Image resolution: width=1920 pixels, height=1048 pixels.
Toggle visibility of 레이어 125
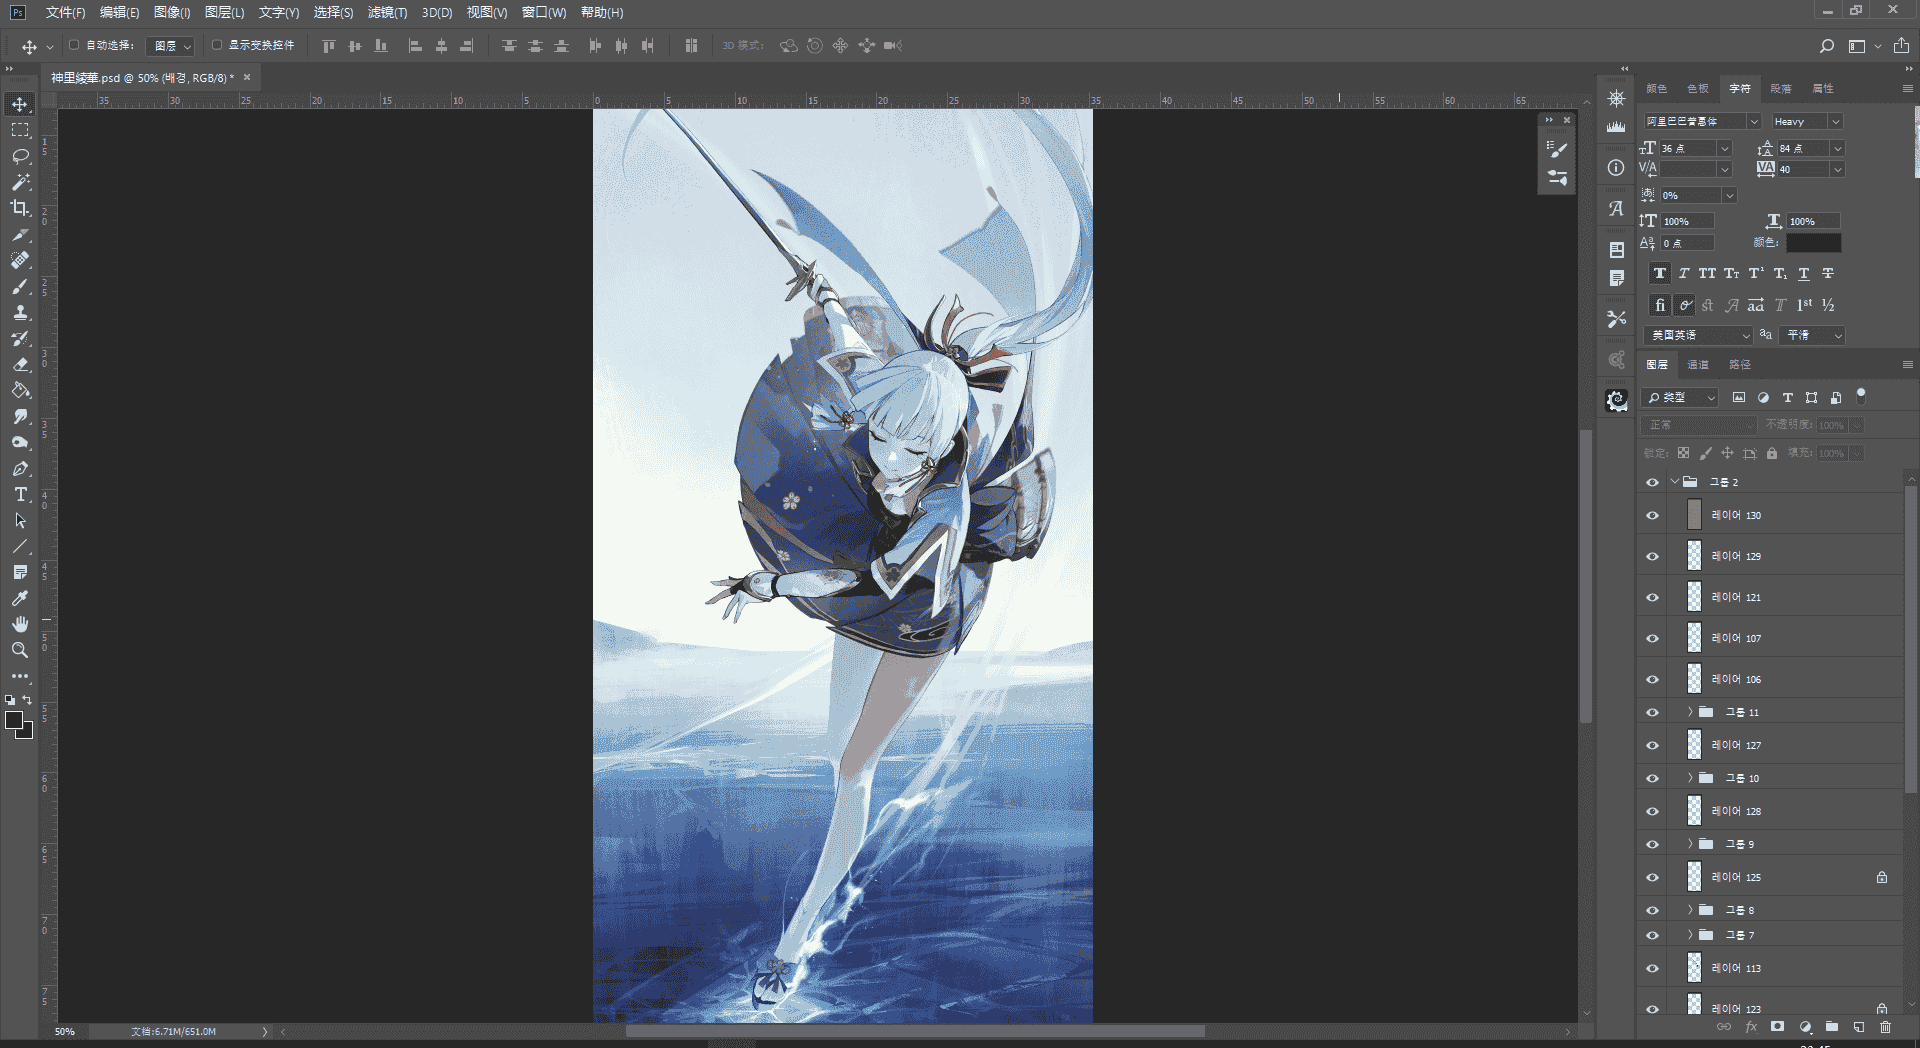point(1652,878)
